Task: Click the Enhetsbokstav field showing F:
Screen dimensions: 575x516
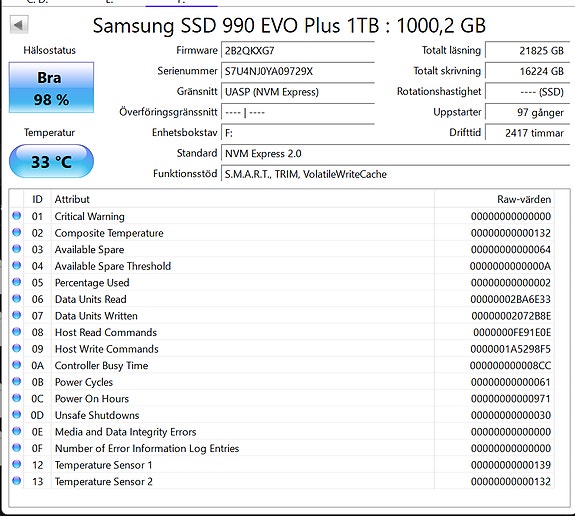Action: coord(297,133)
